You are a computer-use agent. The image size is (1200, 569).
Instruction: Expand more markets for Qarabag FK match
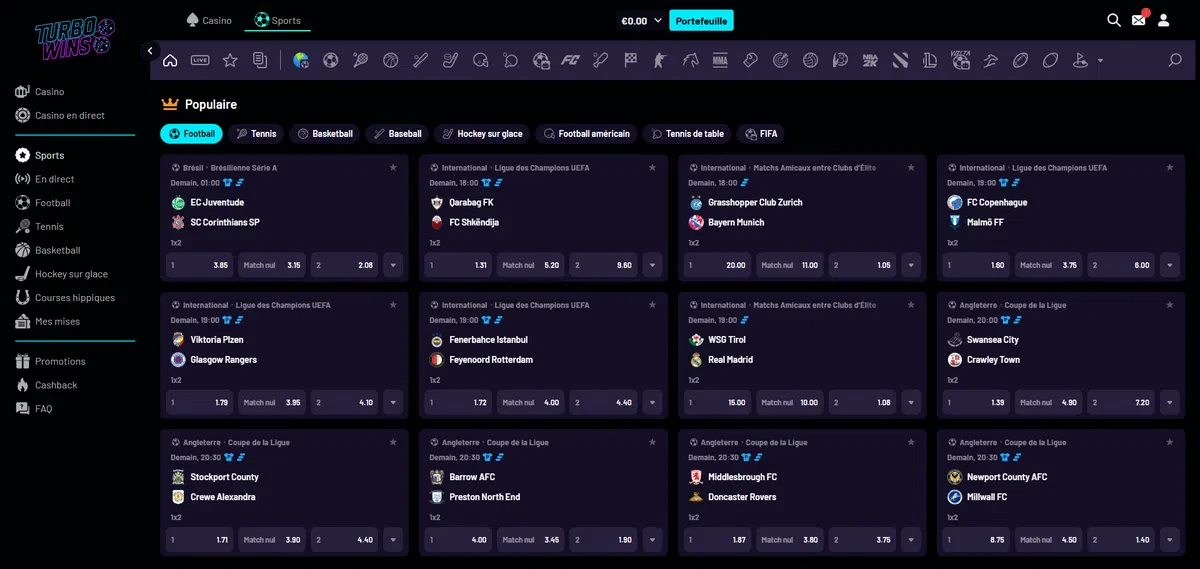coord(652,265)
